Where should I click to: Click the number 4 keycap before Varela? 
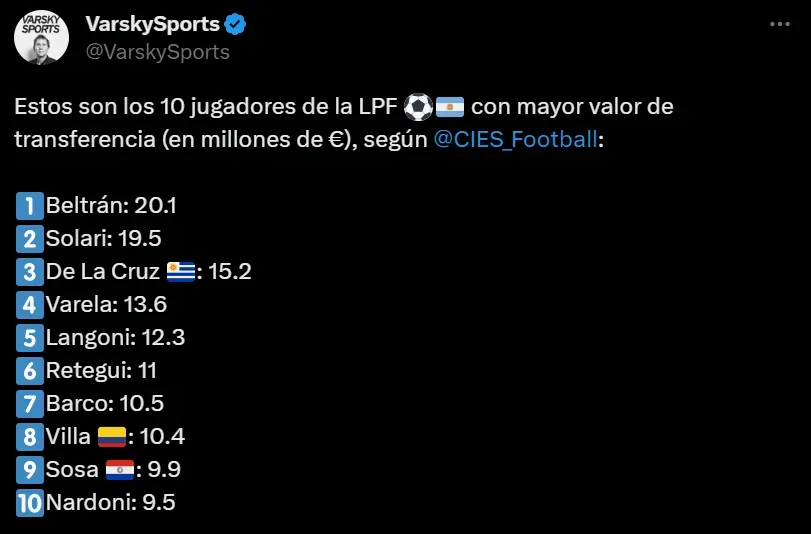pyautogui.click(x=30, y=304)
